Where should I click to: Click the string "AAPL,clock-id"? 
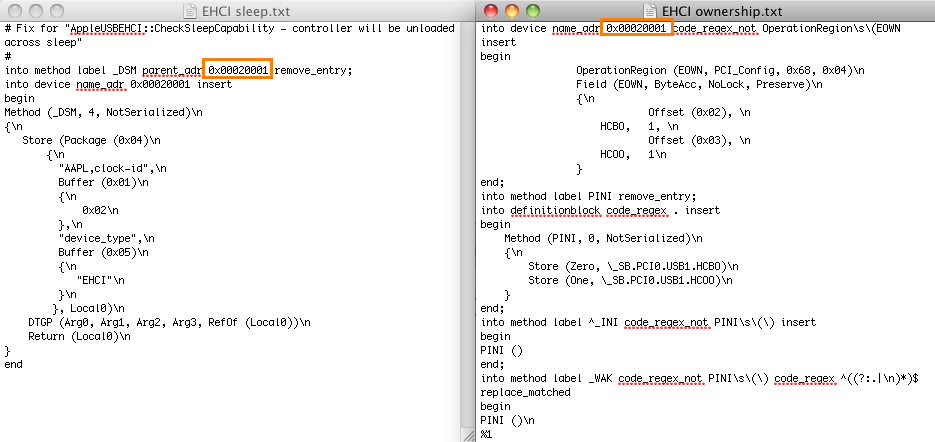click(x=107, y=169)
